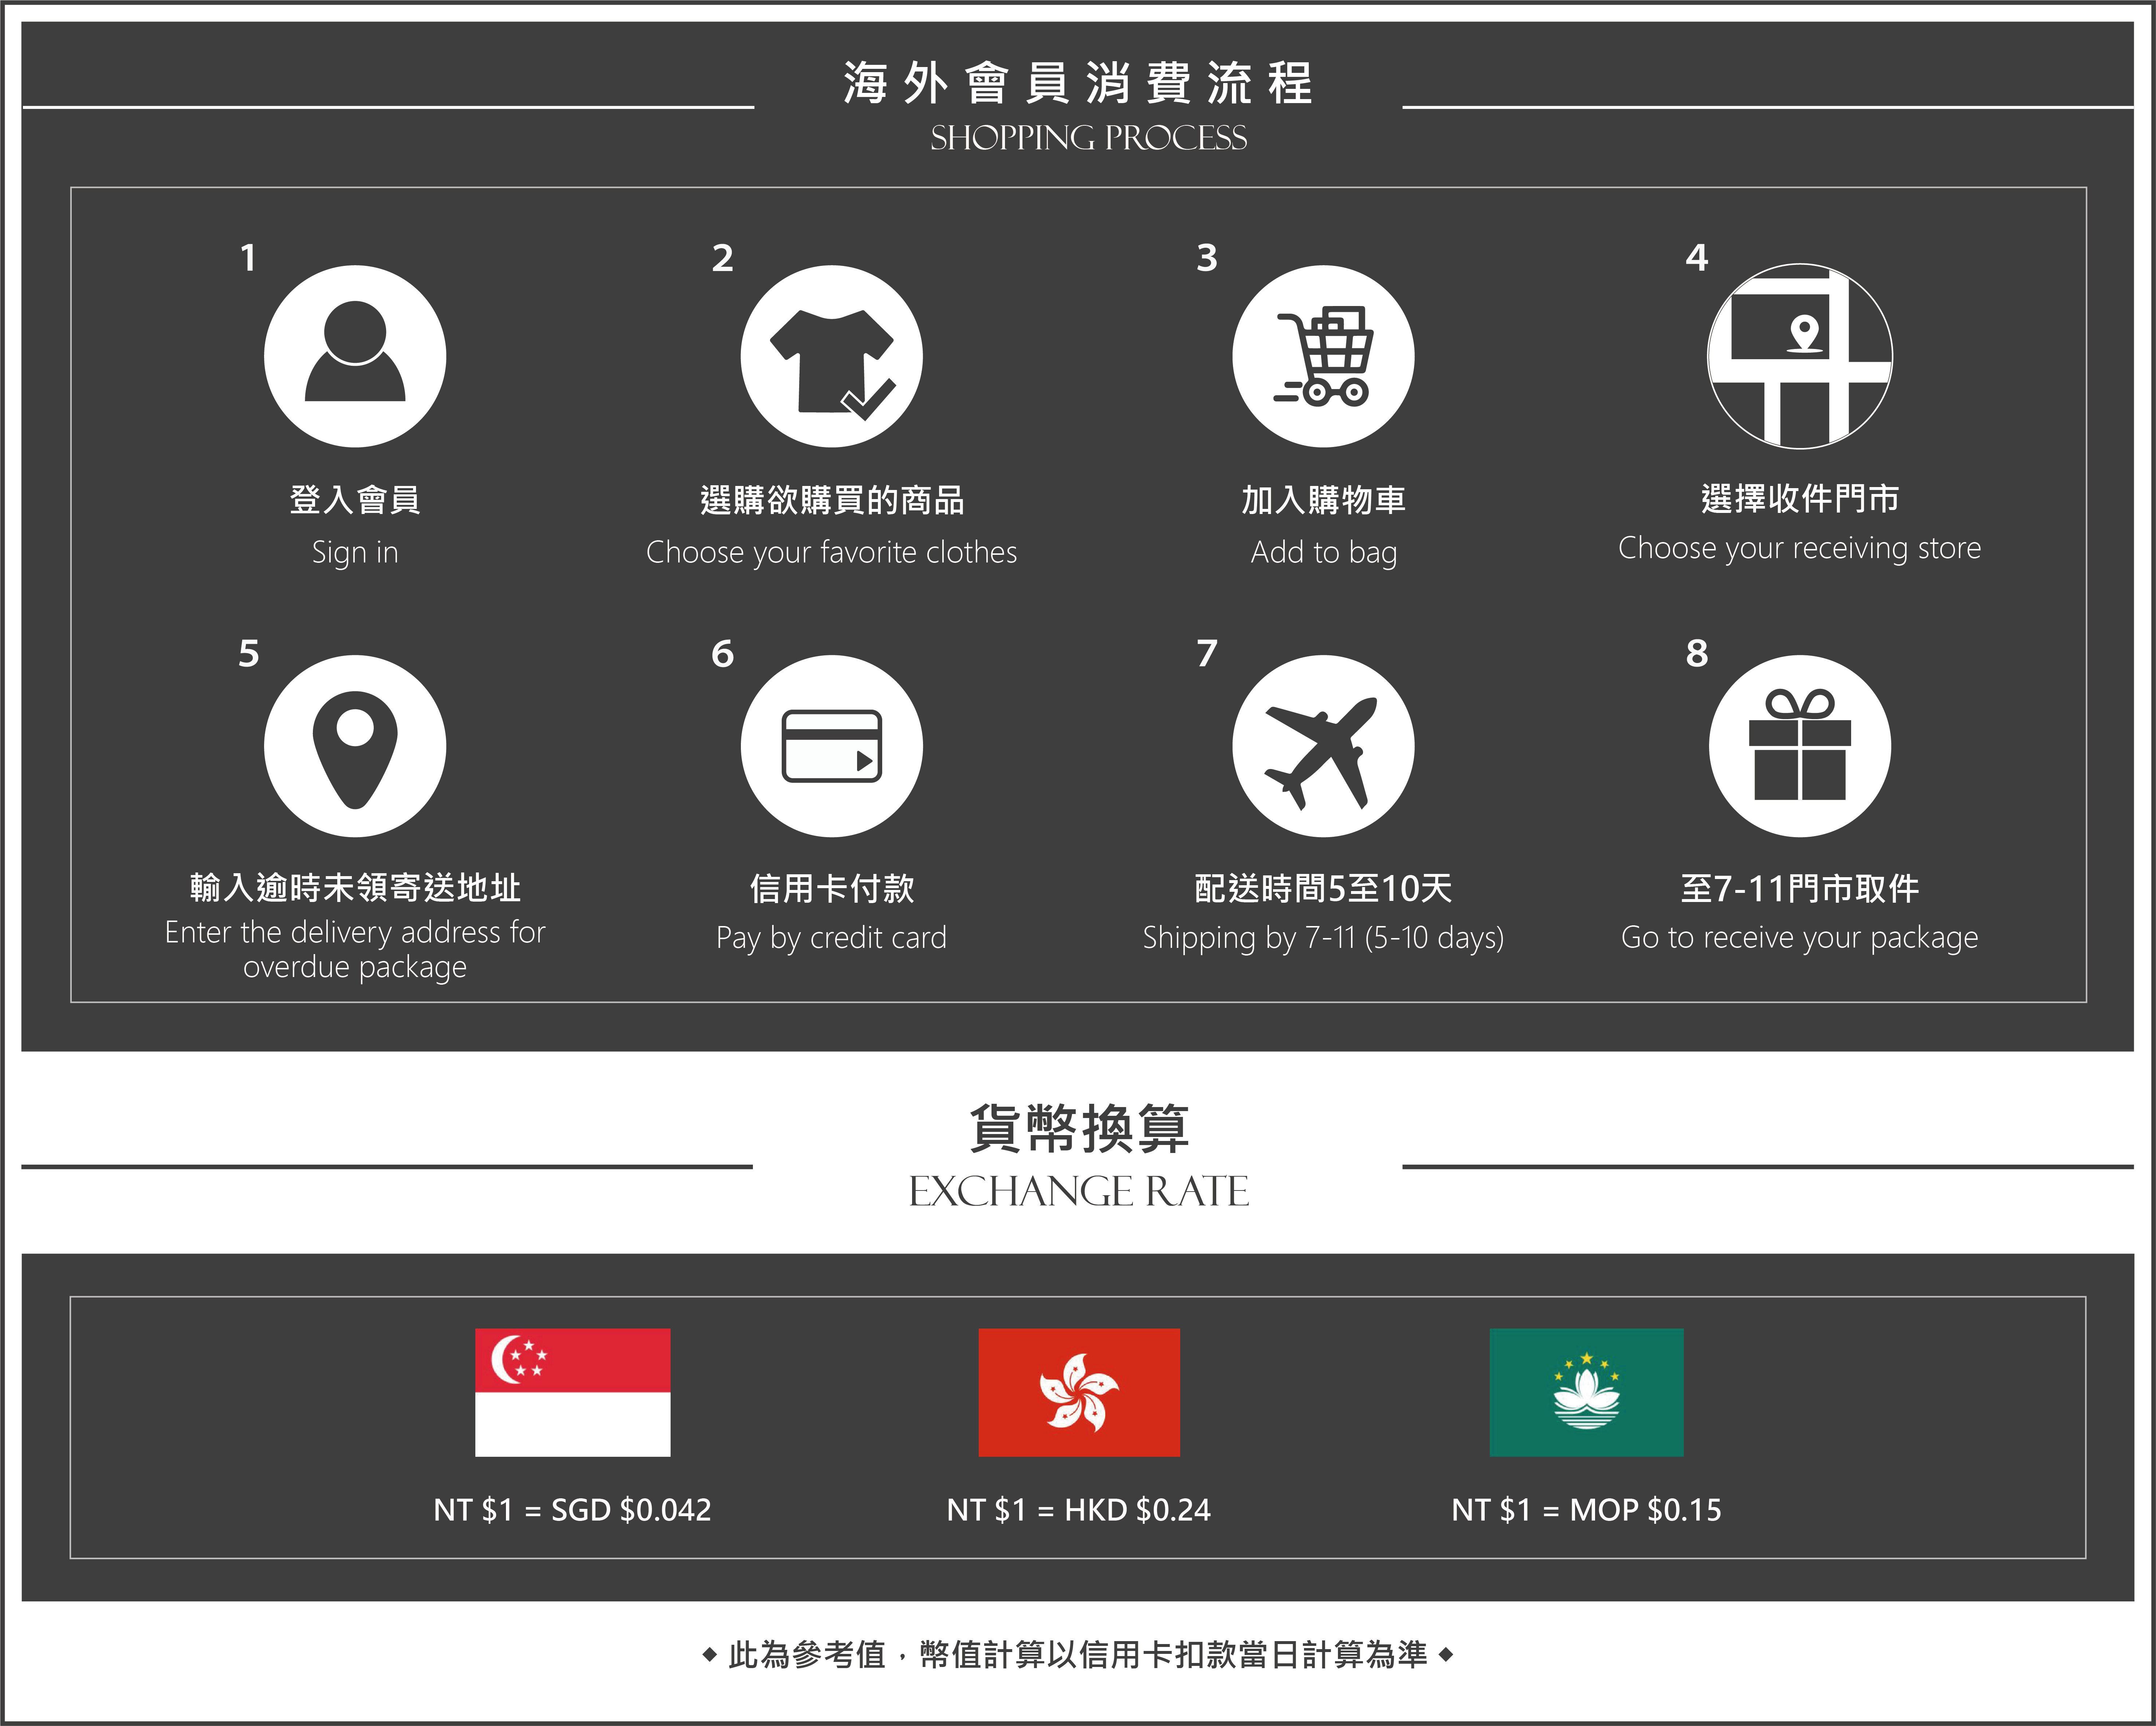Click the EXCHANGE RATE heading
The height and width of the screenshot is (1726, 2156).
(x=1078, y=1191)
